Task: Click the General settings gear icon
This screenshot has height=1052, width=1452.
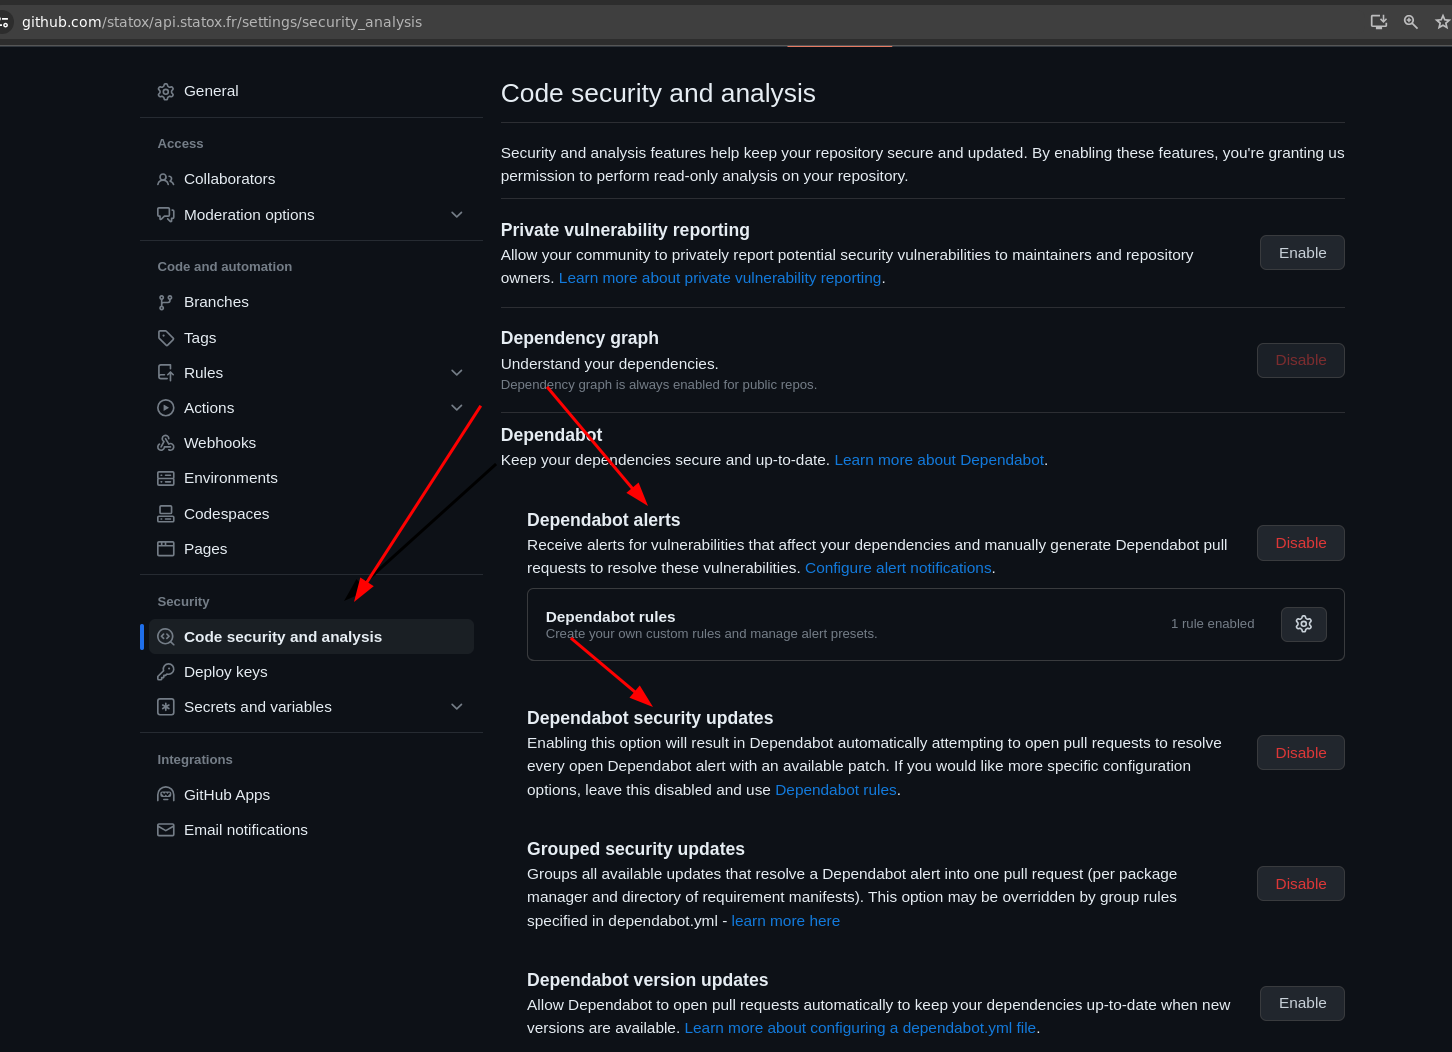Action: [166, 92]
